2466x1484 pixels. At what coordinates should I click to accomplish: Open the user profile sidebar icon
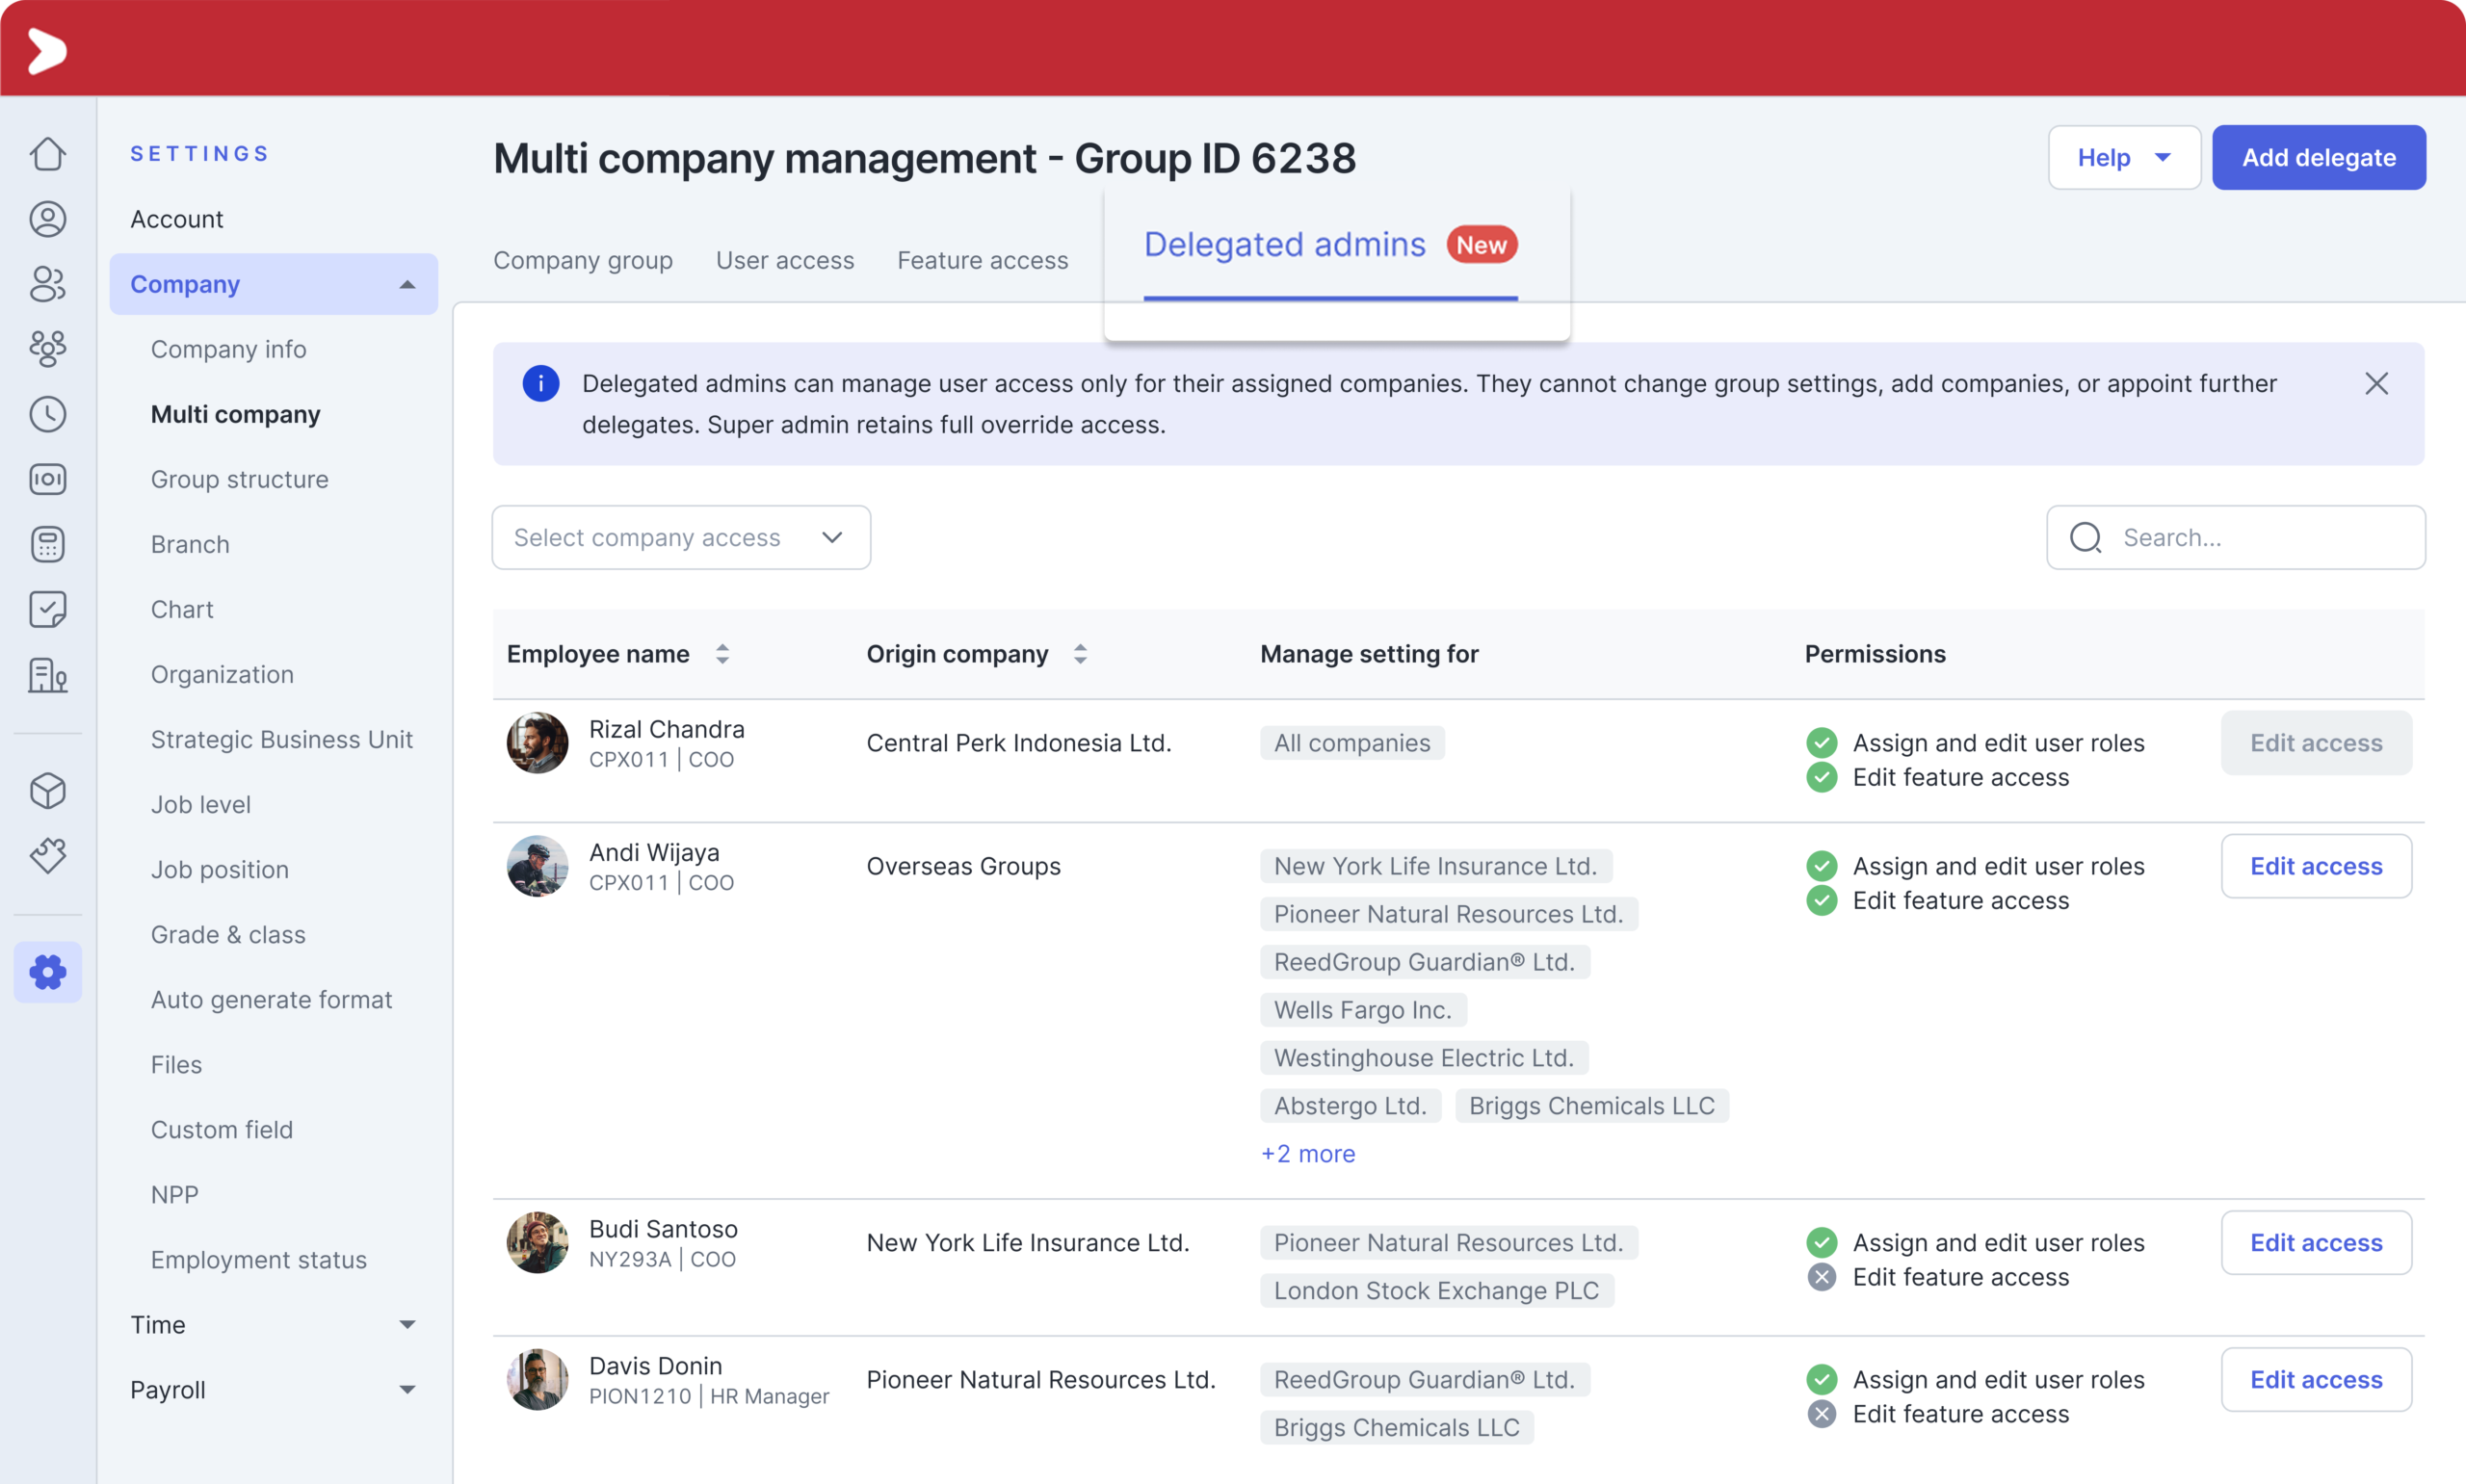[47, 219]
